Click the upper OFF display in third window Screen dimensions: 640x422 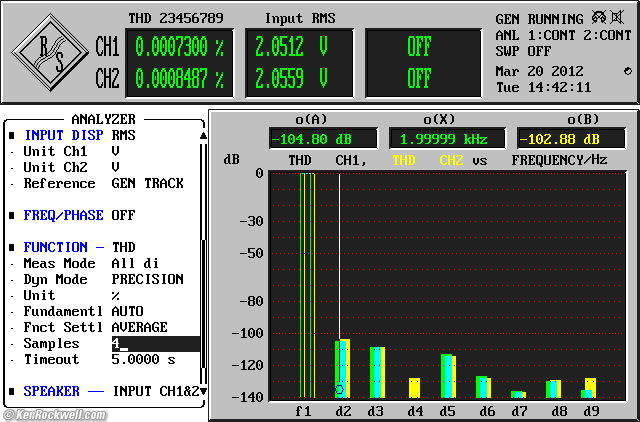[x=419, y=46]
